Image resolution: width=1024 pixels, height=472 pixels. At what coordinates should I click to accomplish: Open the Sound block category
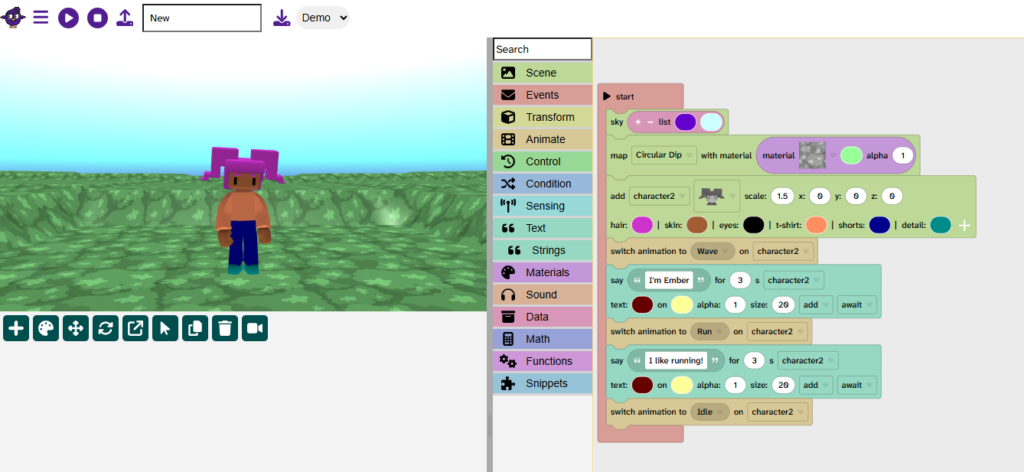[543, 294]
